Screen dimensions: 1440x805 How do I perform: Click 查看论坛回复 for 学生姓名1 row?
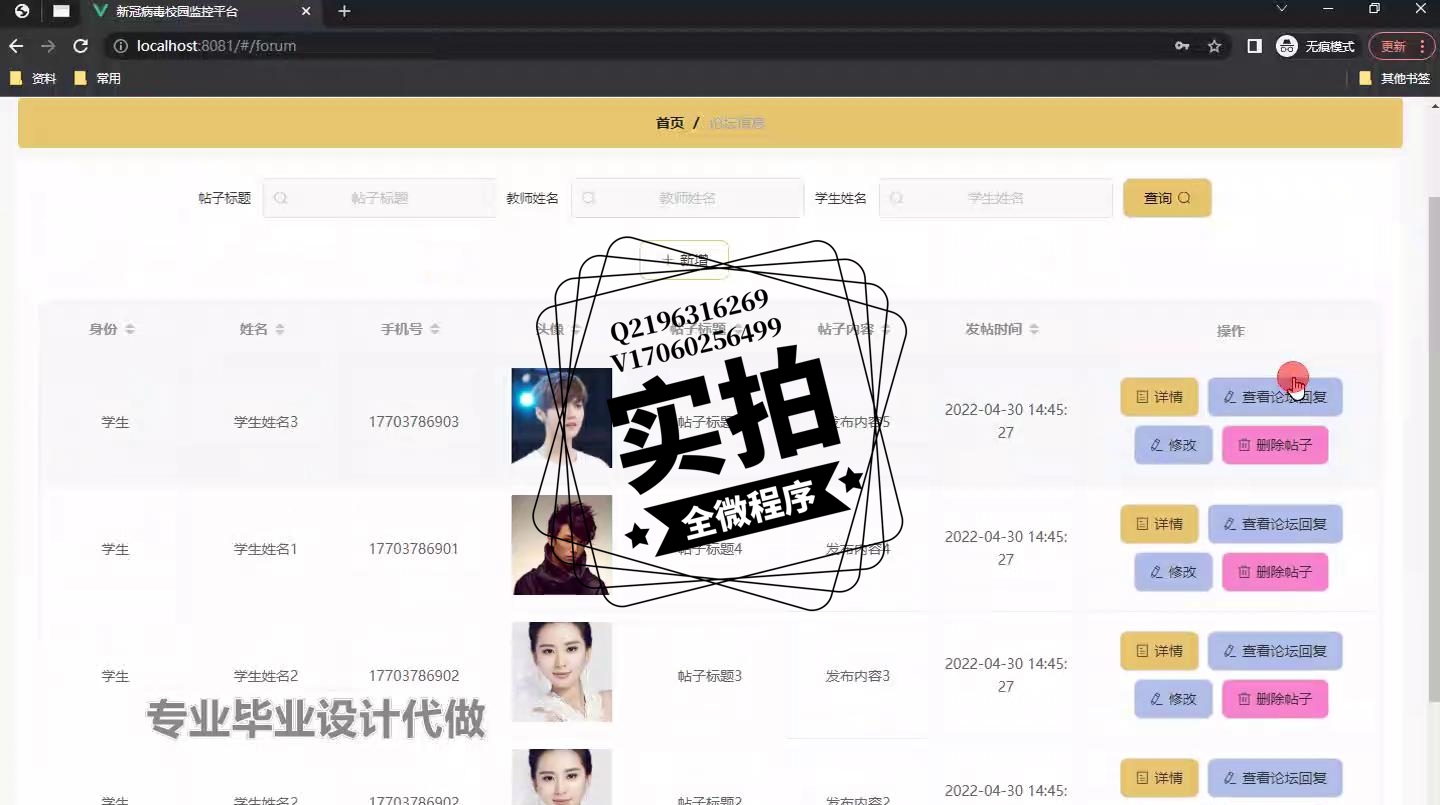(x=1275, y=524)
